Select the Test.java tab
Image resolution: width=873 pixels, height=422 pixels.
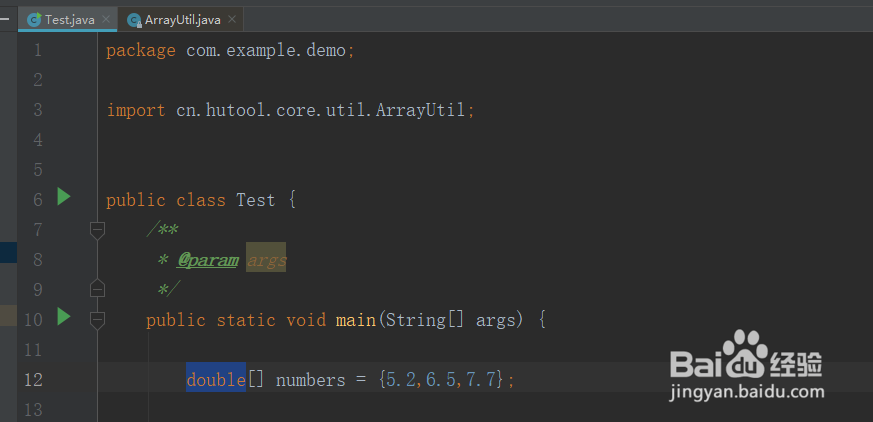click(69, 20)
